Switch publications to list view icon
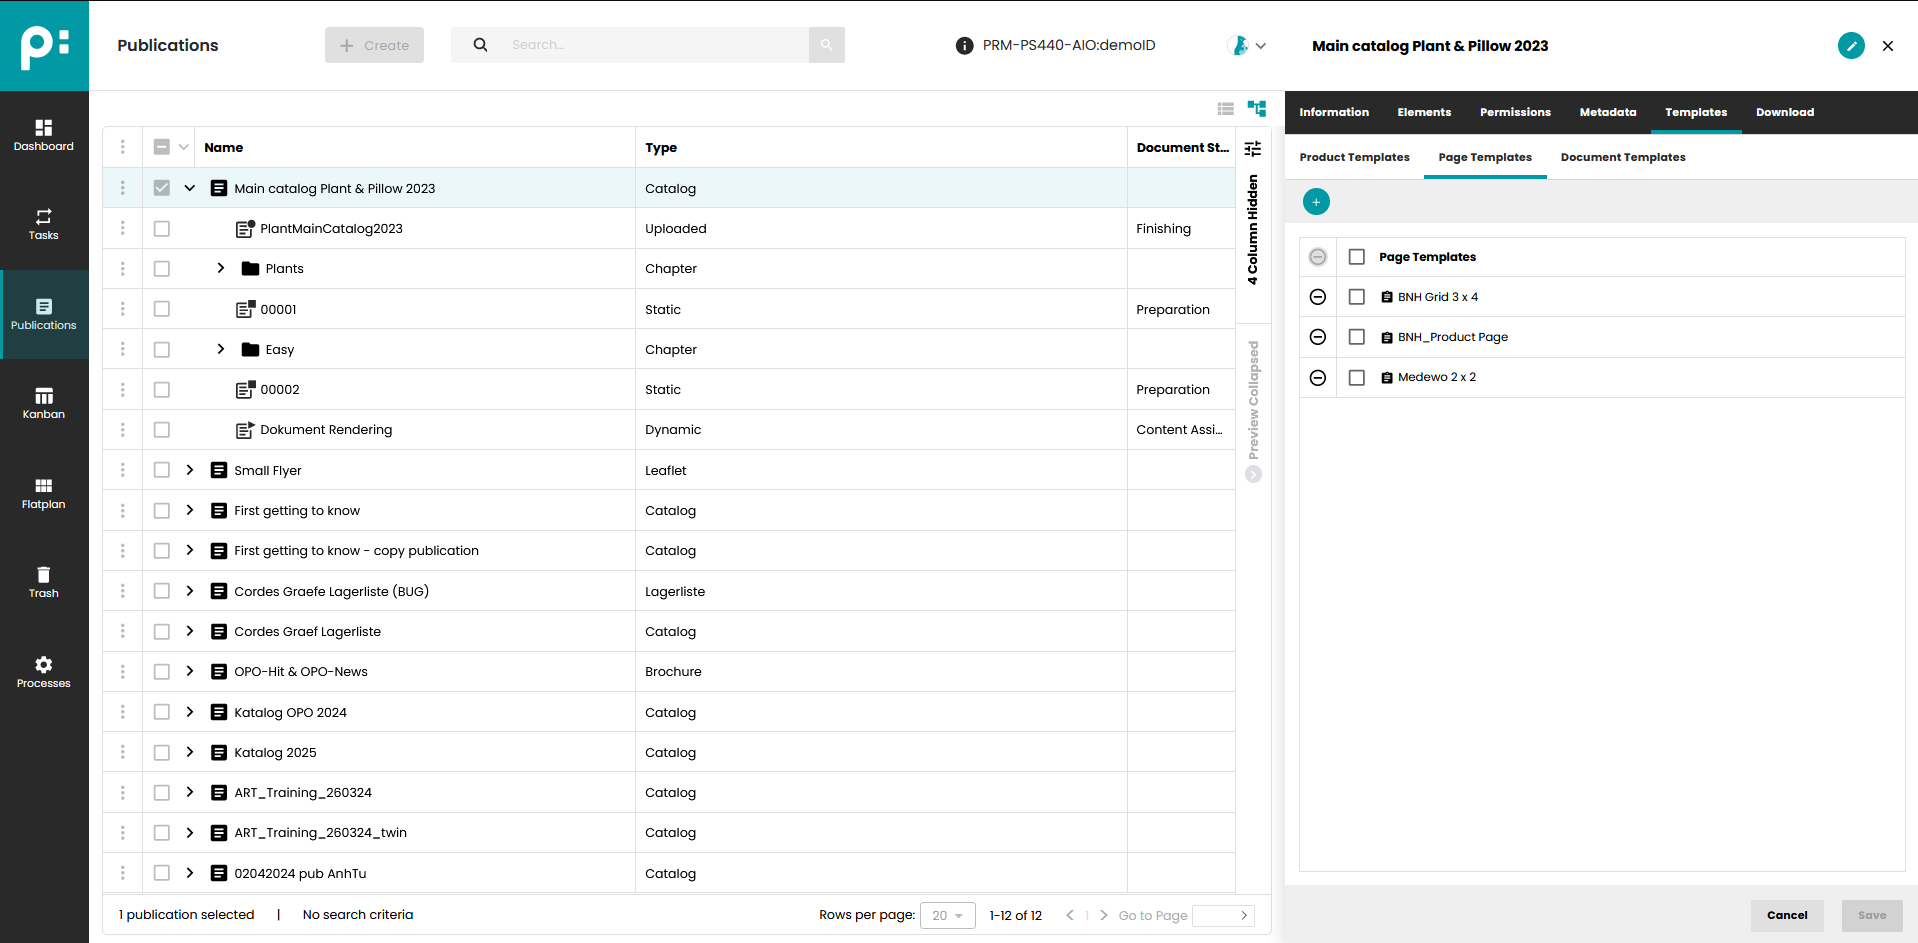The width and height of the screenshot is (1918, 943). pos(1225,109)
